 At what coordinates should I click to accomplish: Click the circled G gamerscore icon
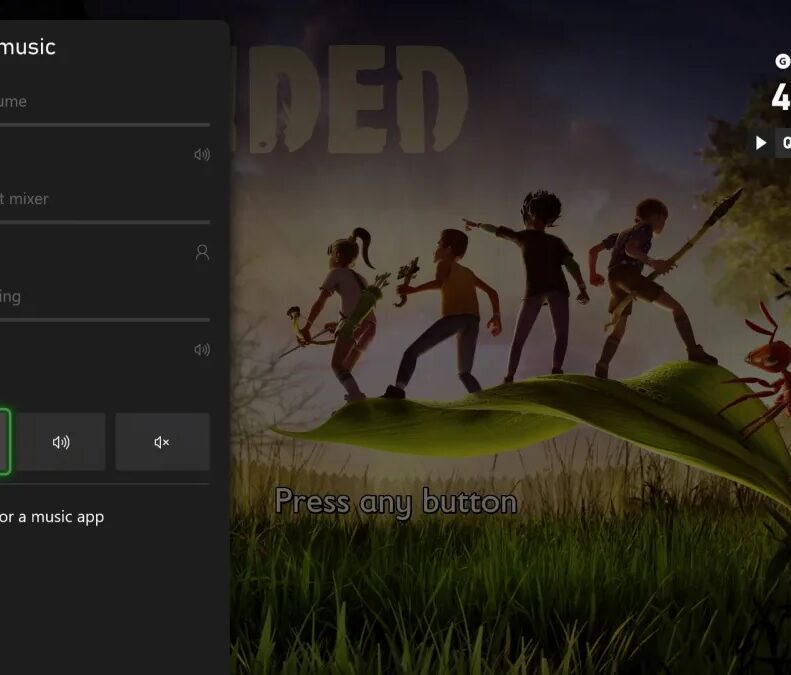782,62
